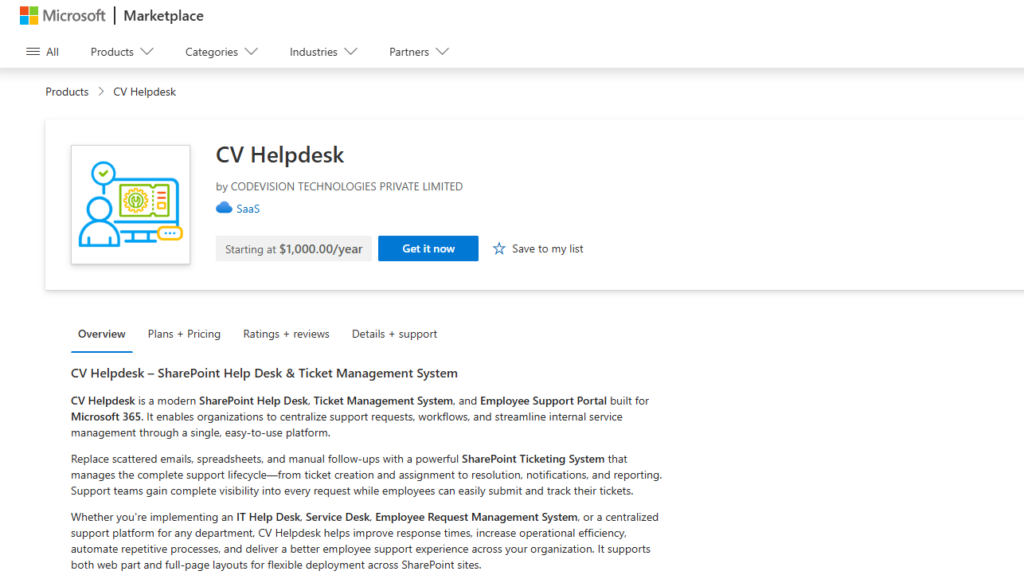Expand the Industries dropdown
The image size is (1024, 575).
coord(323,52)
